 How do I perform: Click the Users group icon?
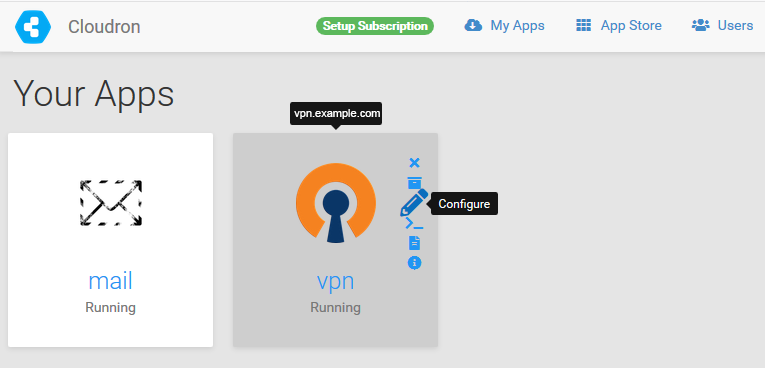click(701, 25)
